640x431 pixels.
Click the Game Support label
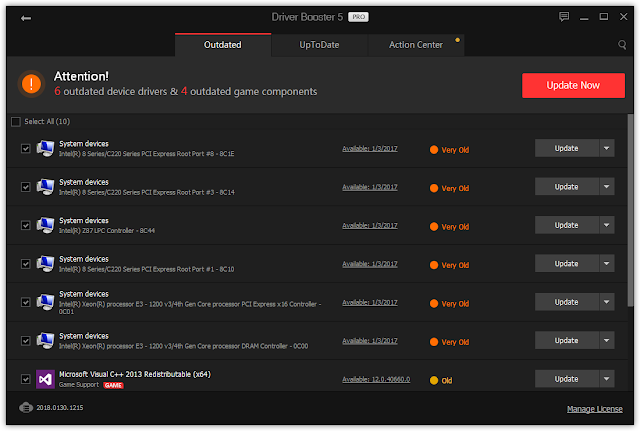click(x=79, y=385)
